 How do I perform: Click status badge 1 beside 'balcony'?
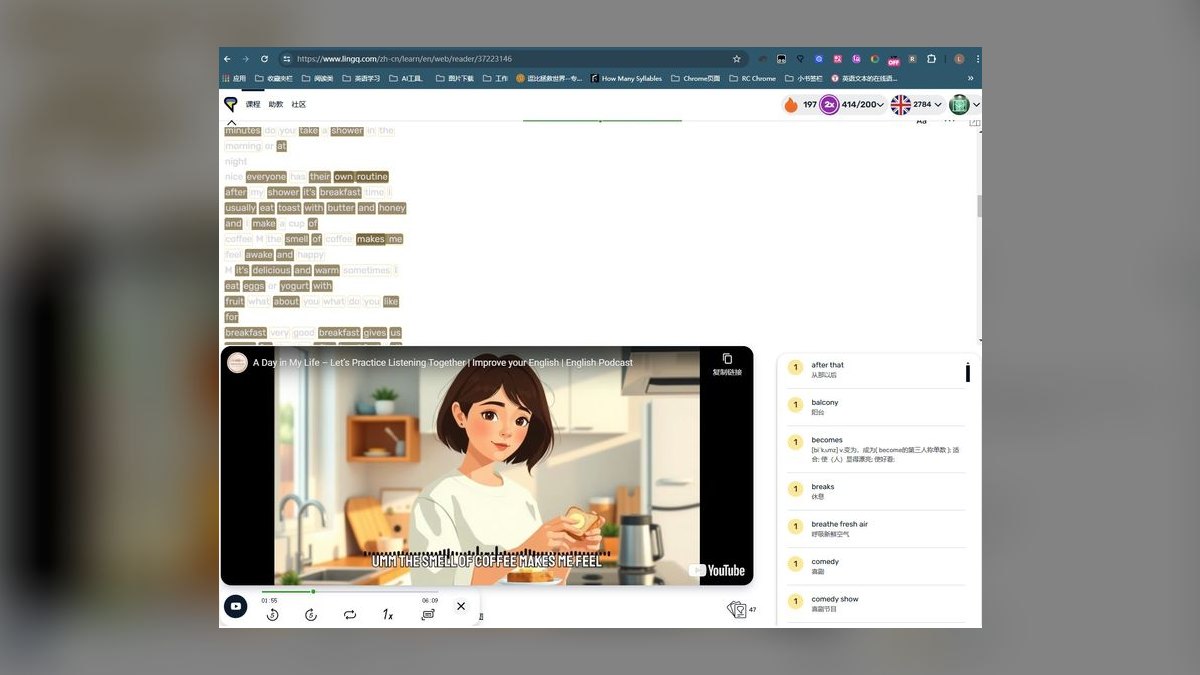[x=795, y=405]
